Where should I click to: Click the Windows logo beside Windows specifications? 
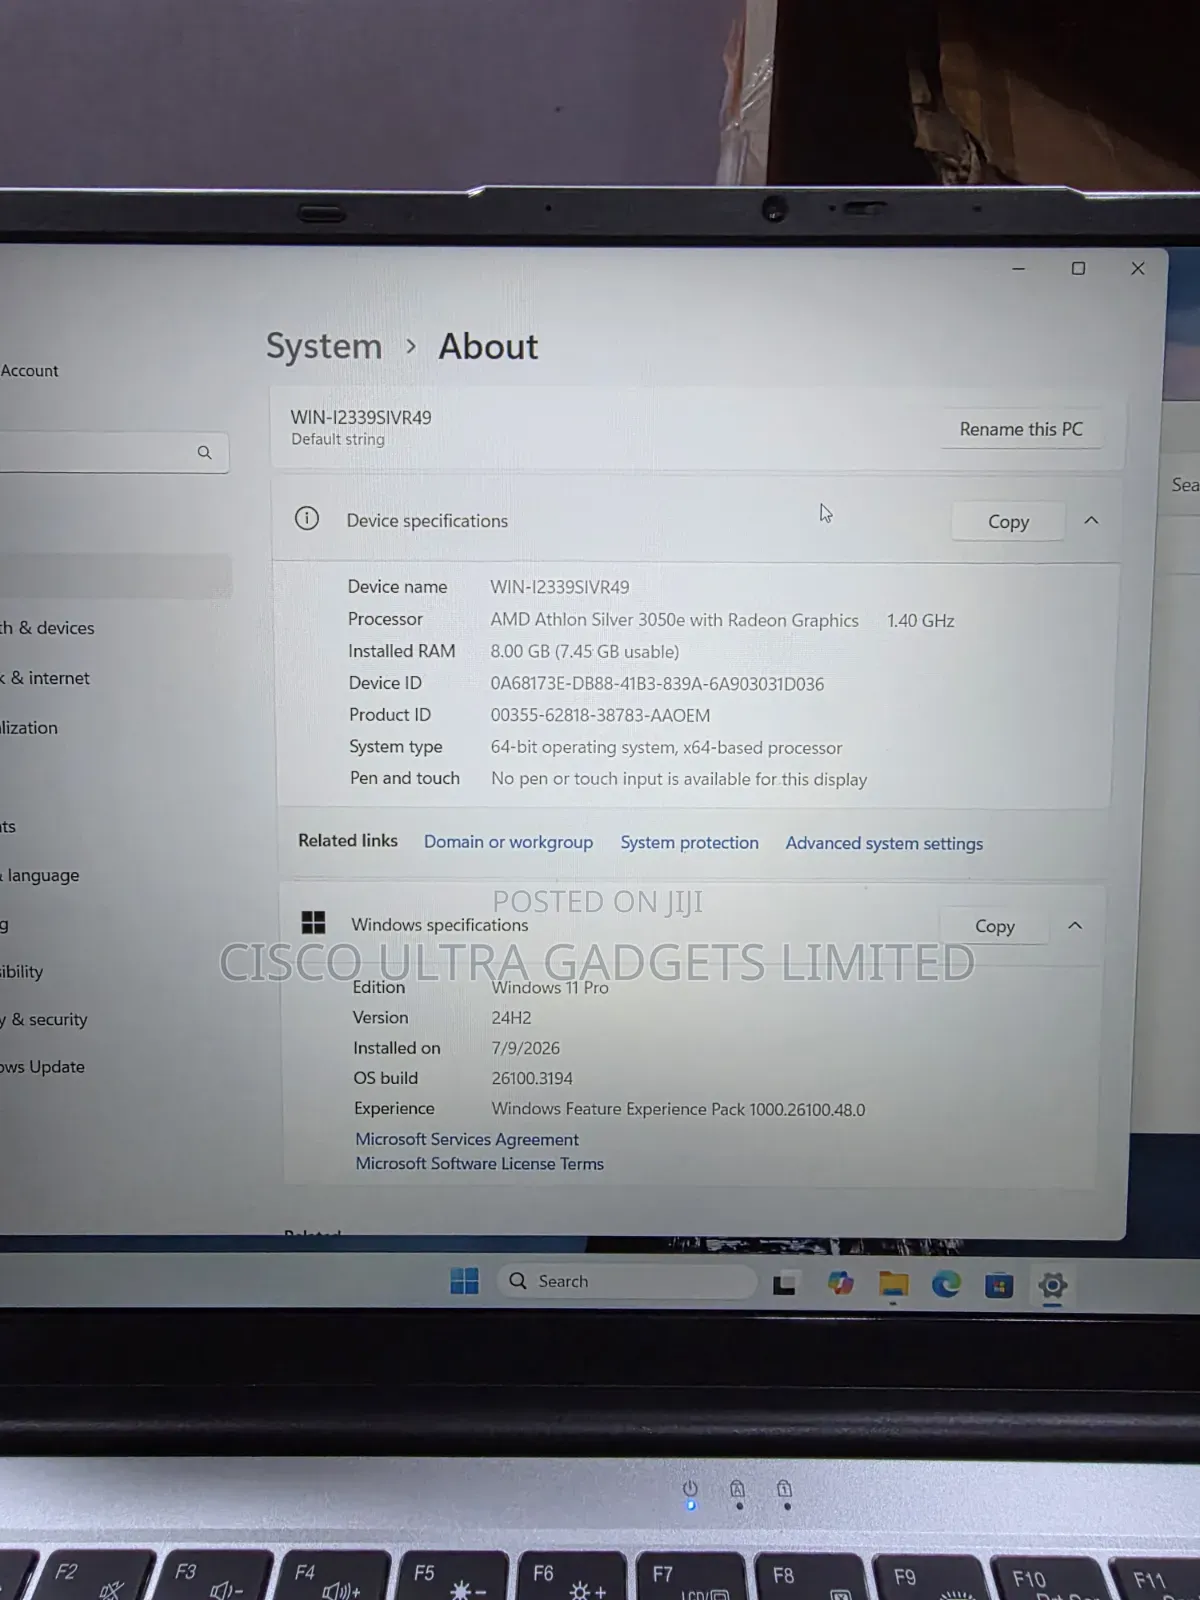tap(313, 922)
